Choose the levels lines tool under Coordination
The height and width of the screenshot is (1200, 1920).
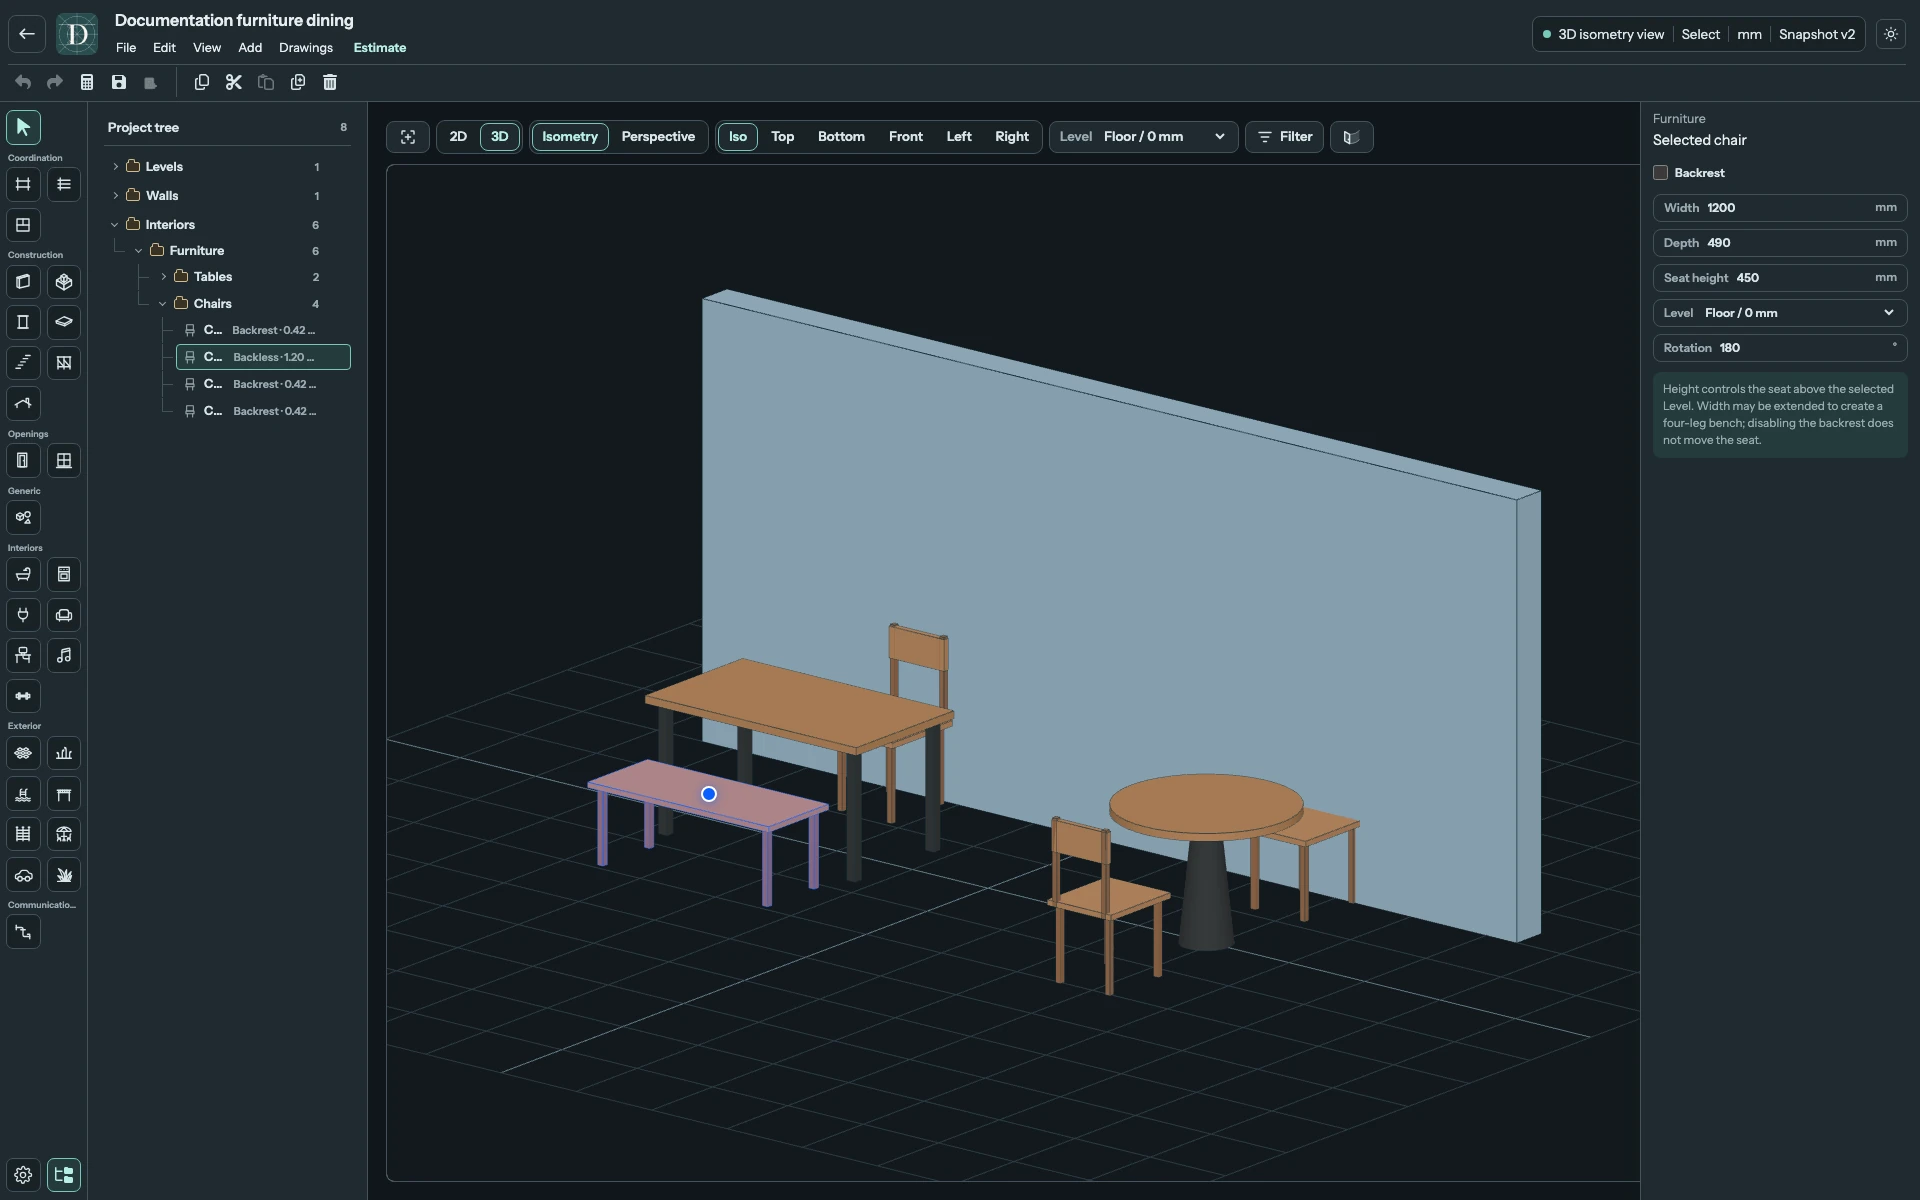point(64,184)
